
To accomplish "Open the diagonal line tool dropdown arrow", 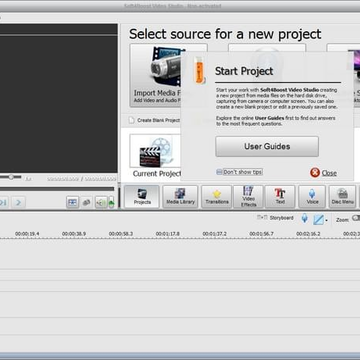I will pyautogui.click(x=326, y=220).
